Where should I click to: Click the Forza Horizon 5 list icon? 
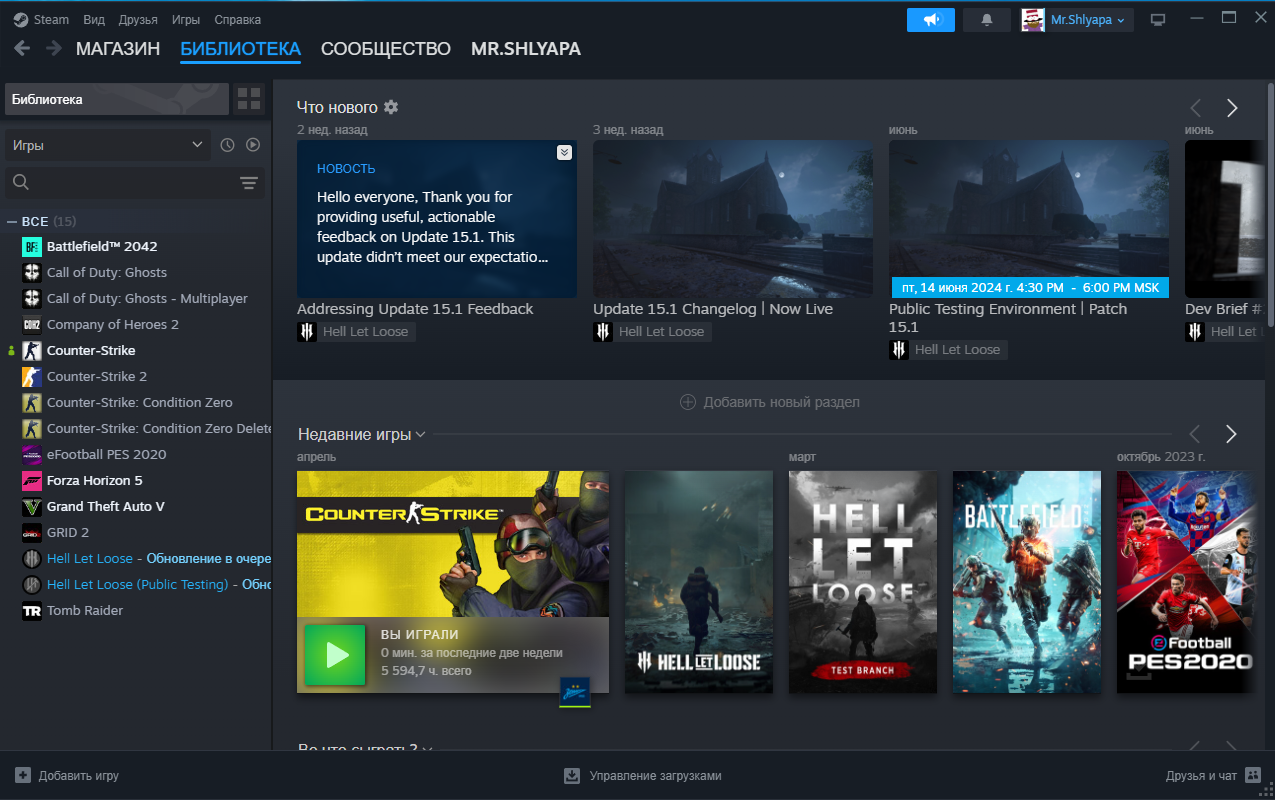[32, 481]
